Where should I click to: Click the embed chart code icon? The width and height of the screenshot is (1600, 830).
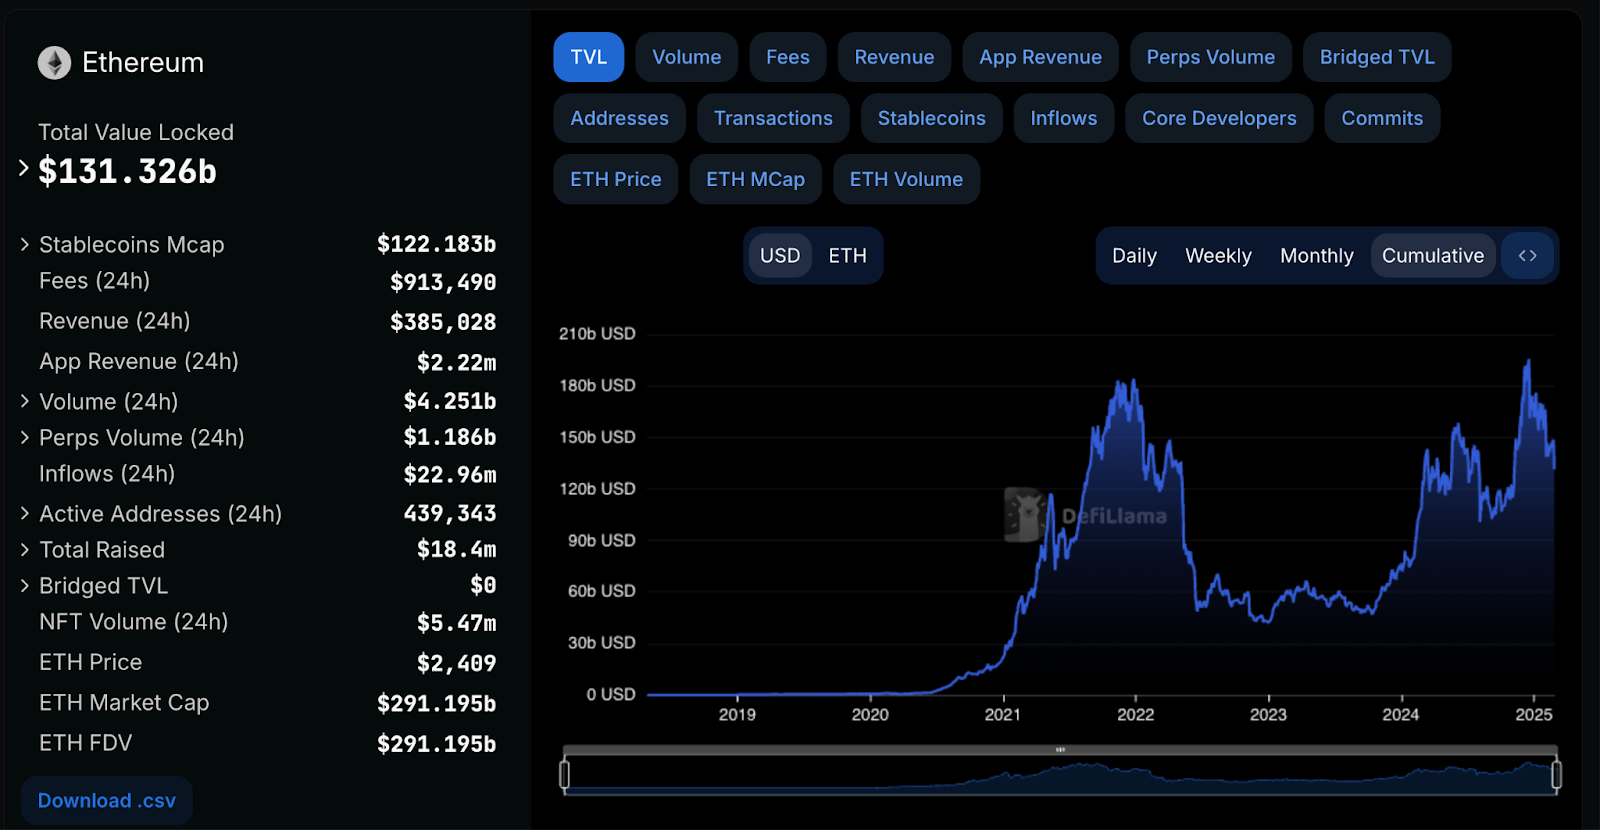click(x=1527, y=256)
